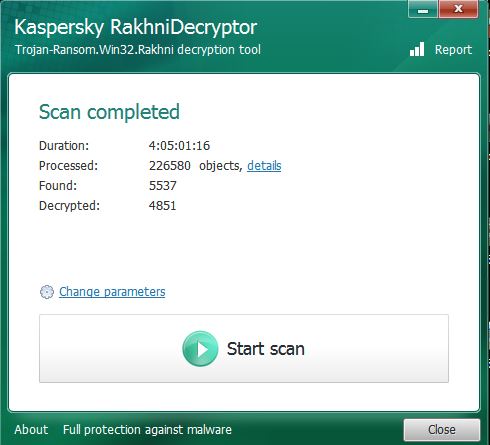490x445 pixels.
Task: Click the green play icon
Action: tap(200, 349)
